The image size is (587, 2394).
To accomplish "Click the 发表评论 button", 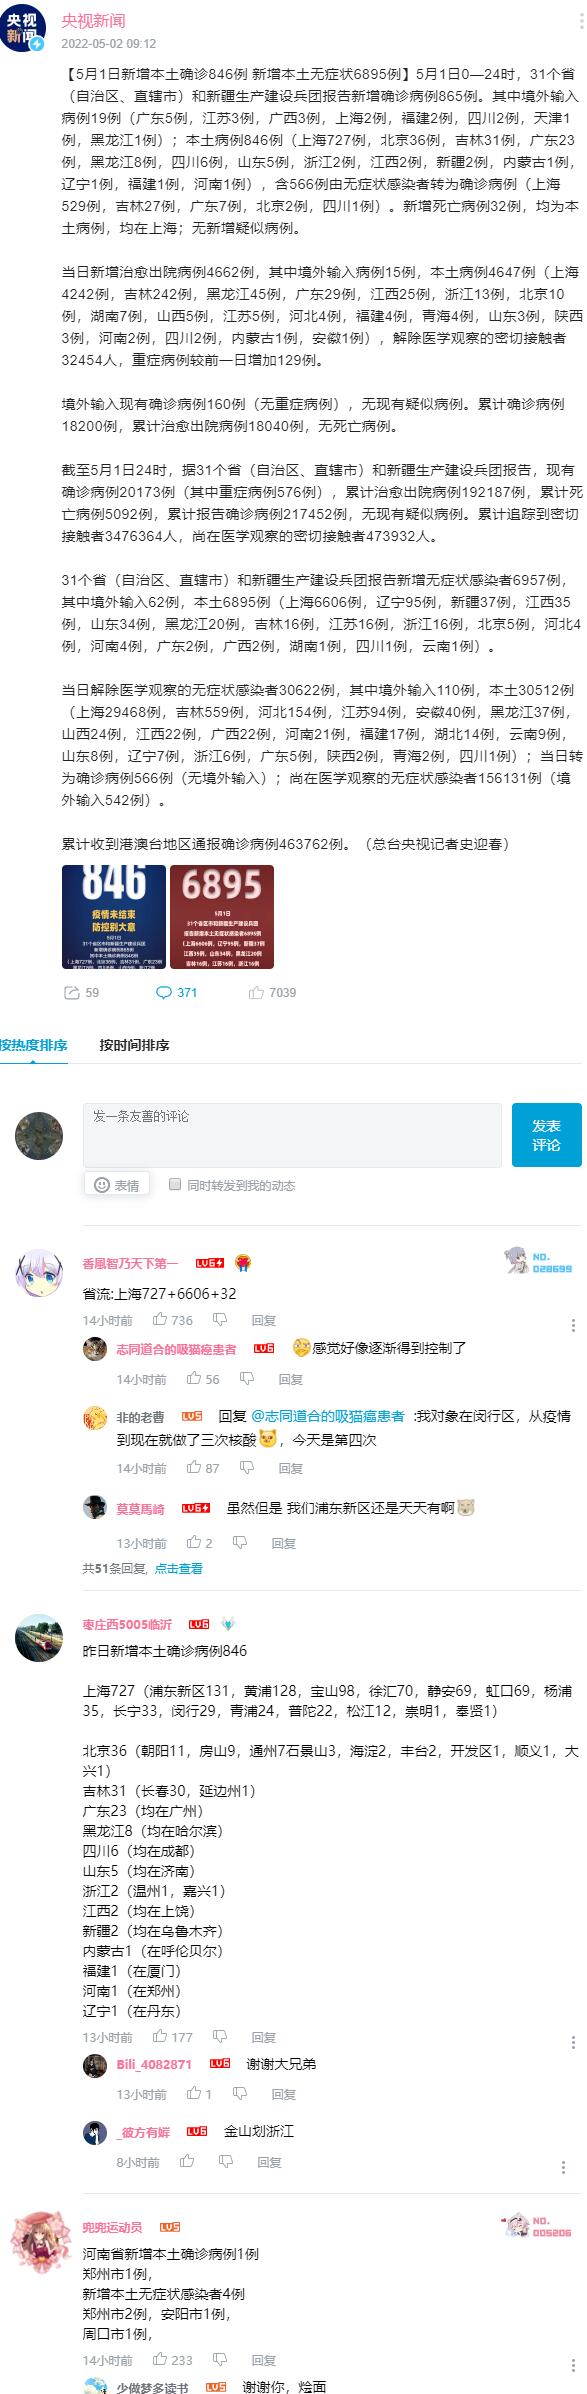I will (546, 1135).
